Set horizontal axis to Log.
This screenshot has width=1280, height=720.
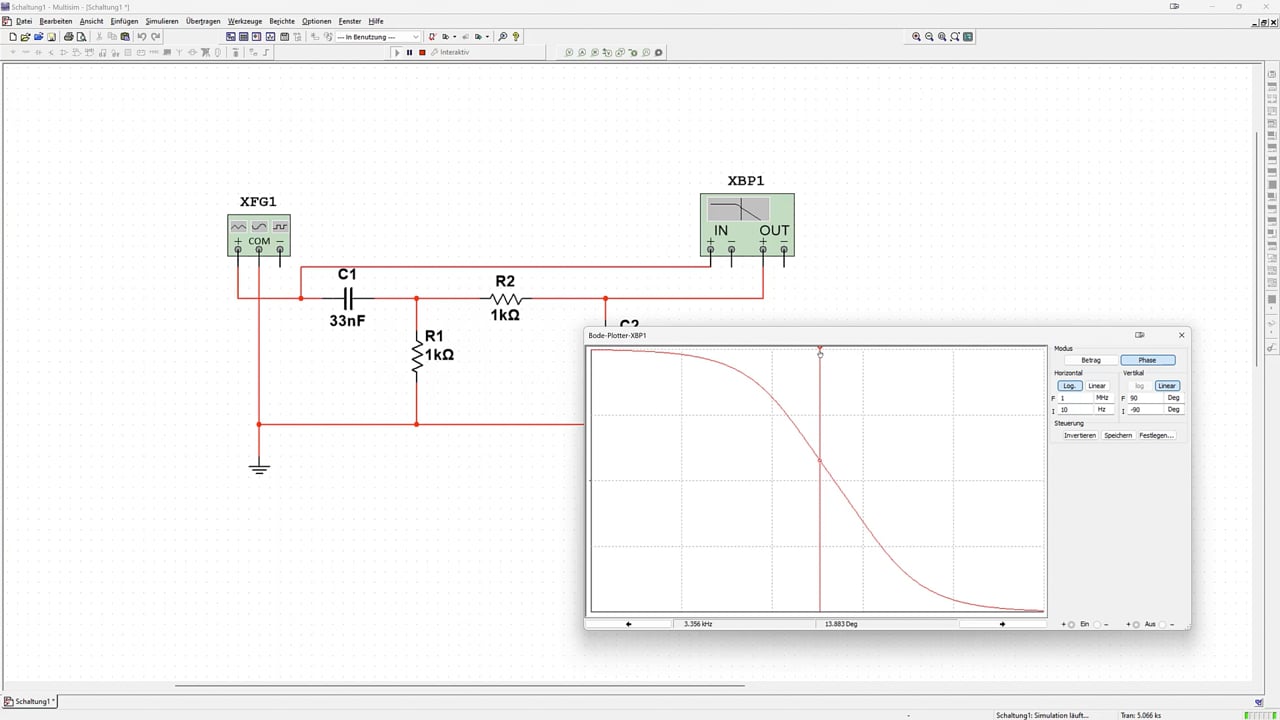coord(1069,386)
